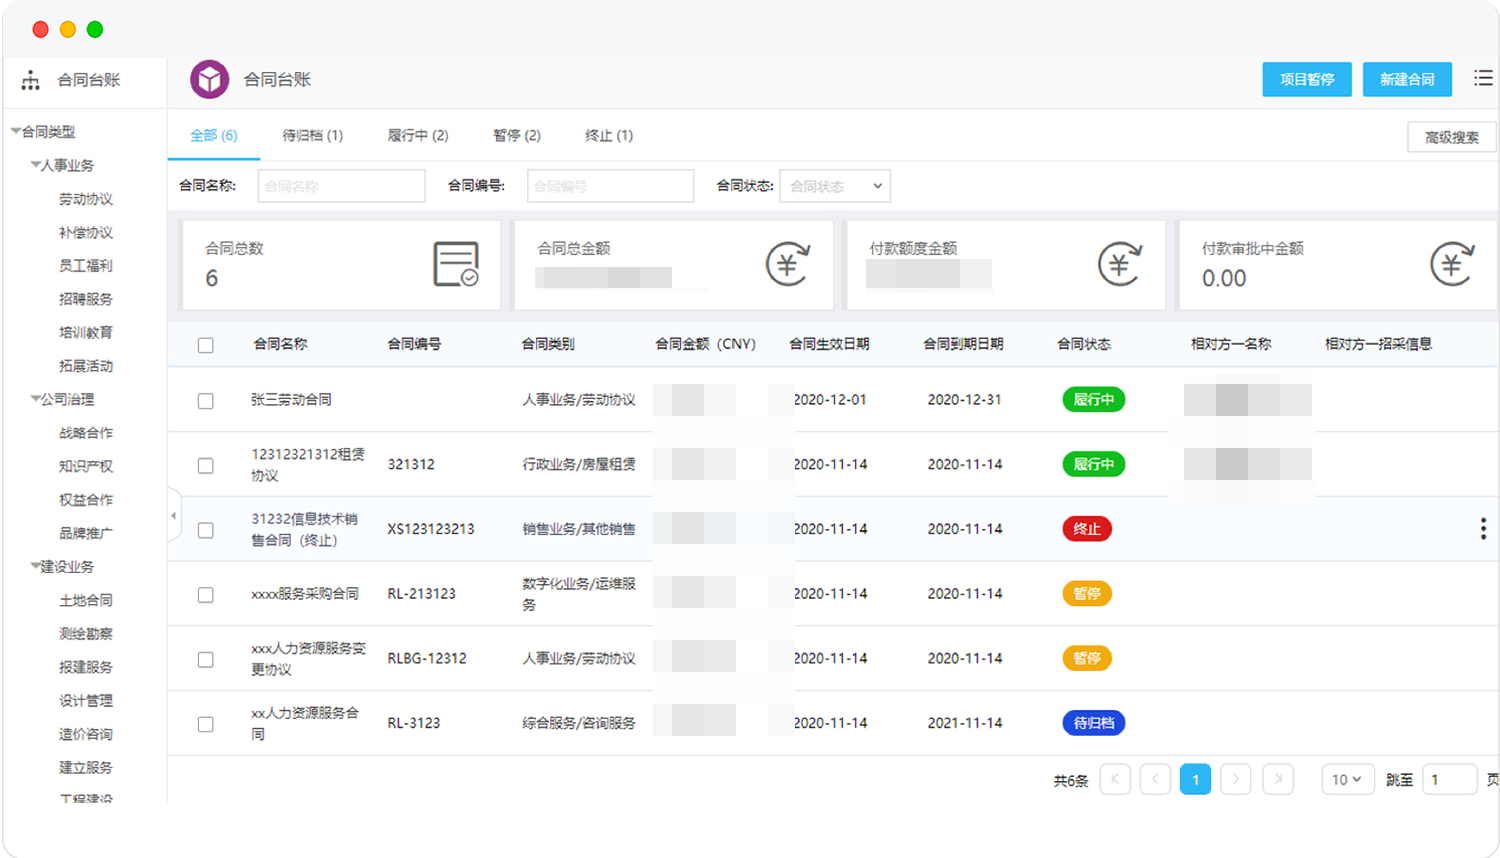Click the 待归档 status badge
This screenshot has width=1500, height=858.
coord(1093,723)
